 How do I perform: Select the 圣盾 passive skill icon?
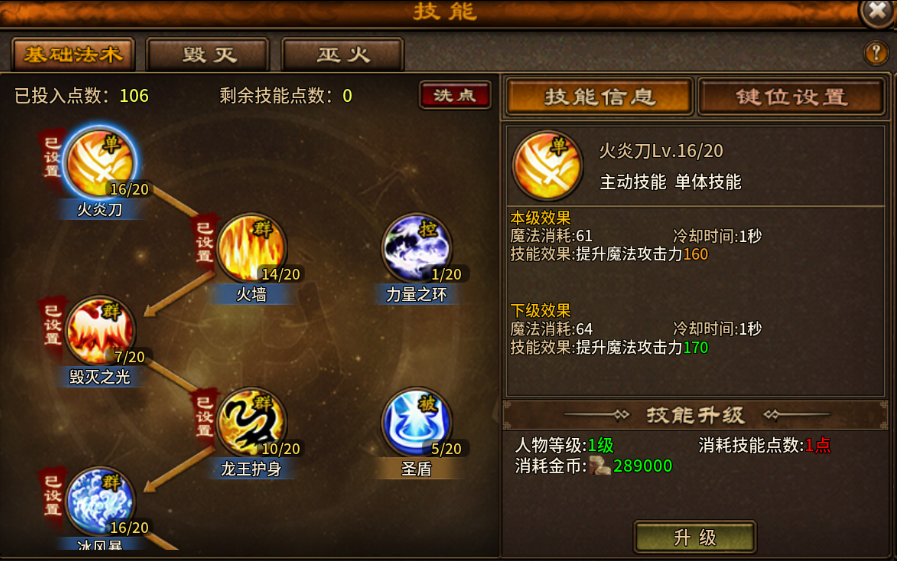pos(416,422)
